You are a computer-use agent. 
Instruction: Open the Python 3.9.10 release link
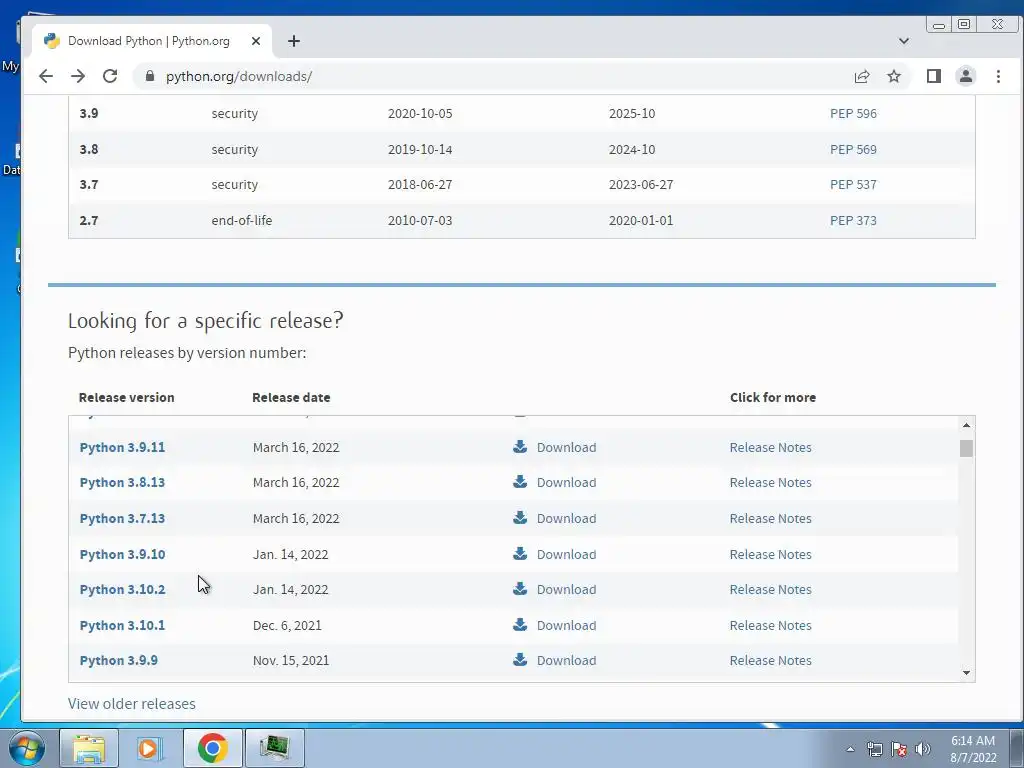122,554
